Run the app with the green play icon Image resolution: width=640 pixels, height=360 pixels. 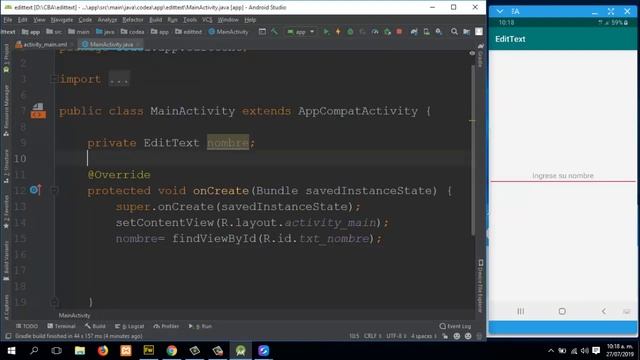click(326, 32)
